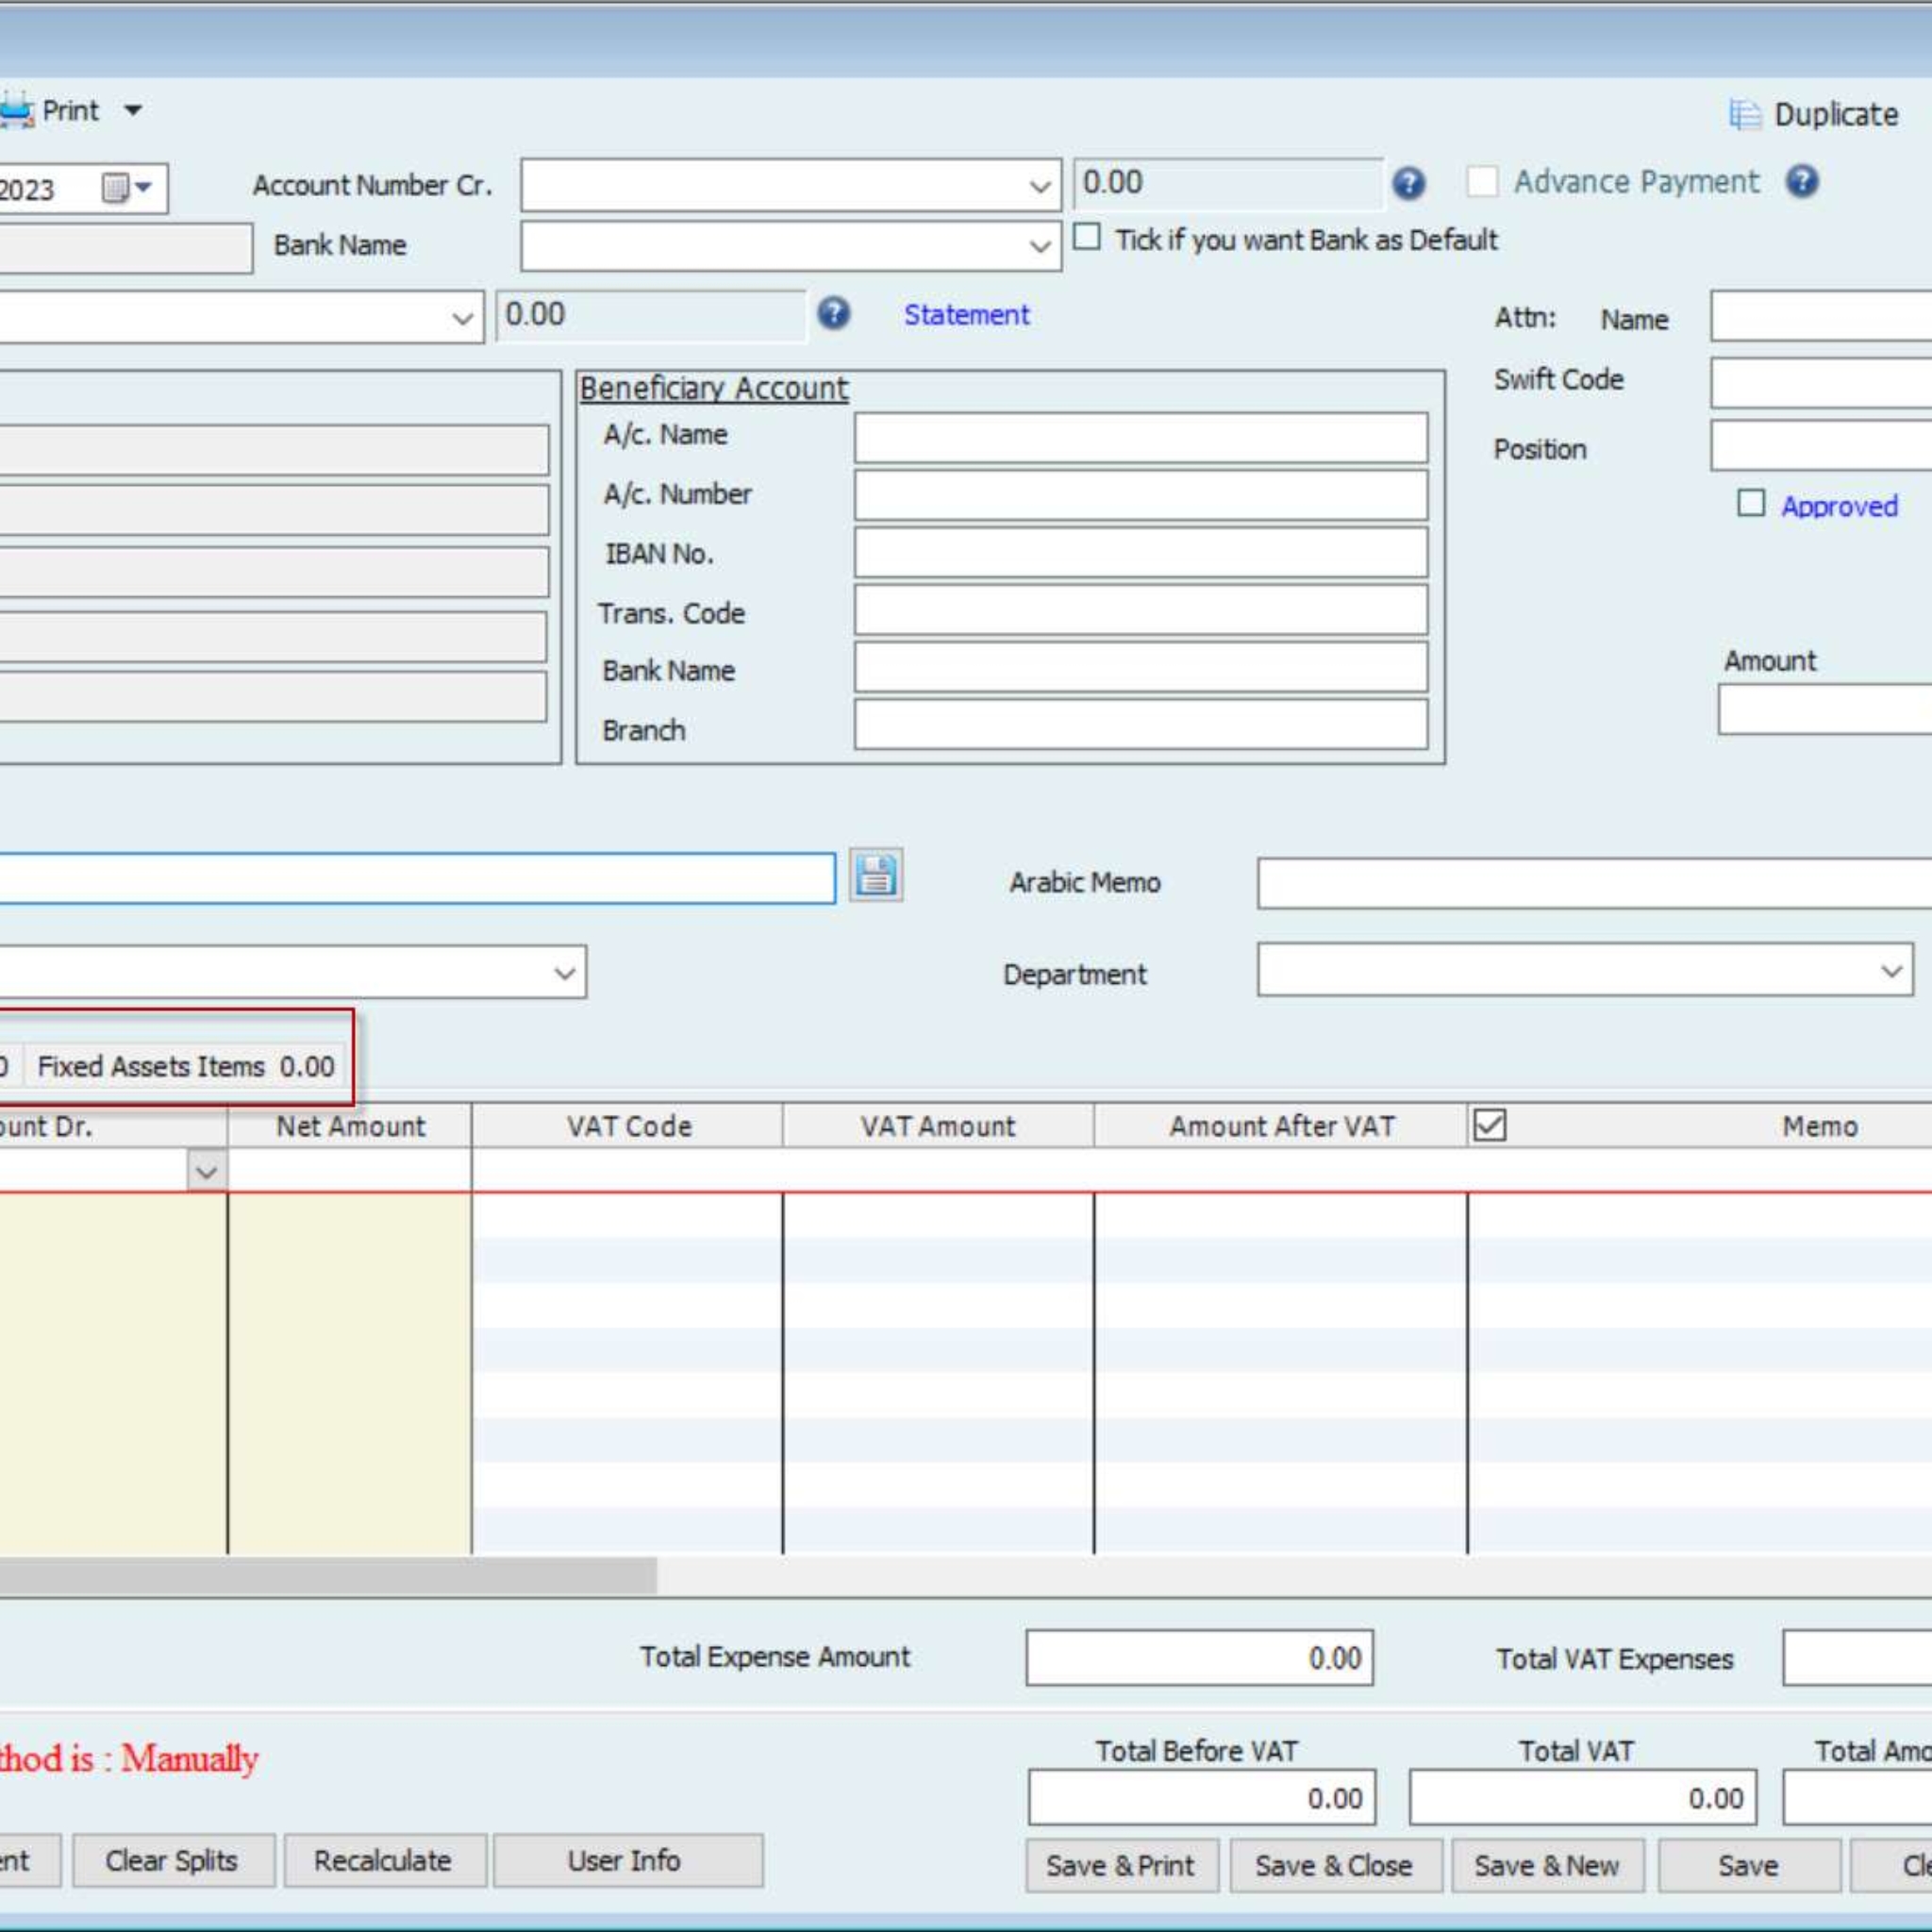
Task: Select the Fixed Assets Items tab
Action: [185, 1067]
